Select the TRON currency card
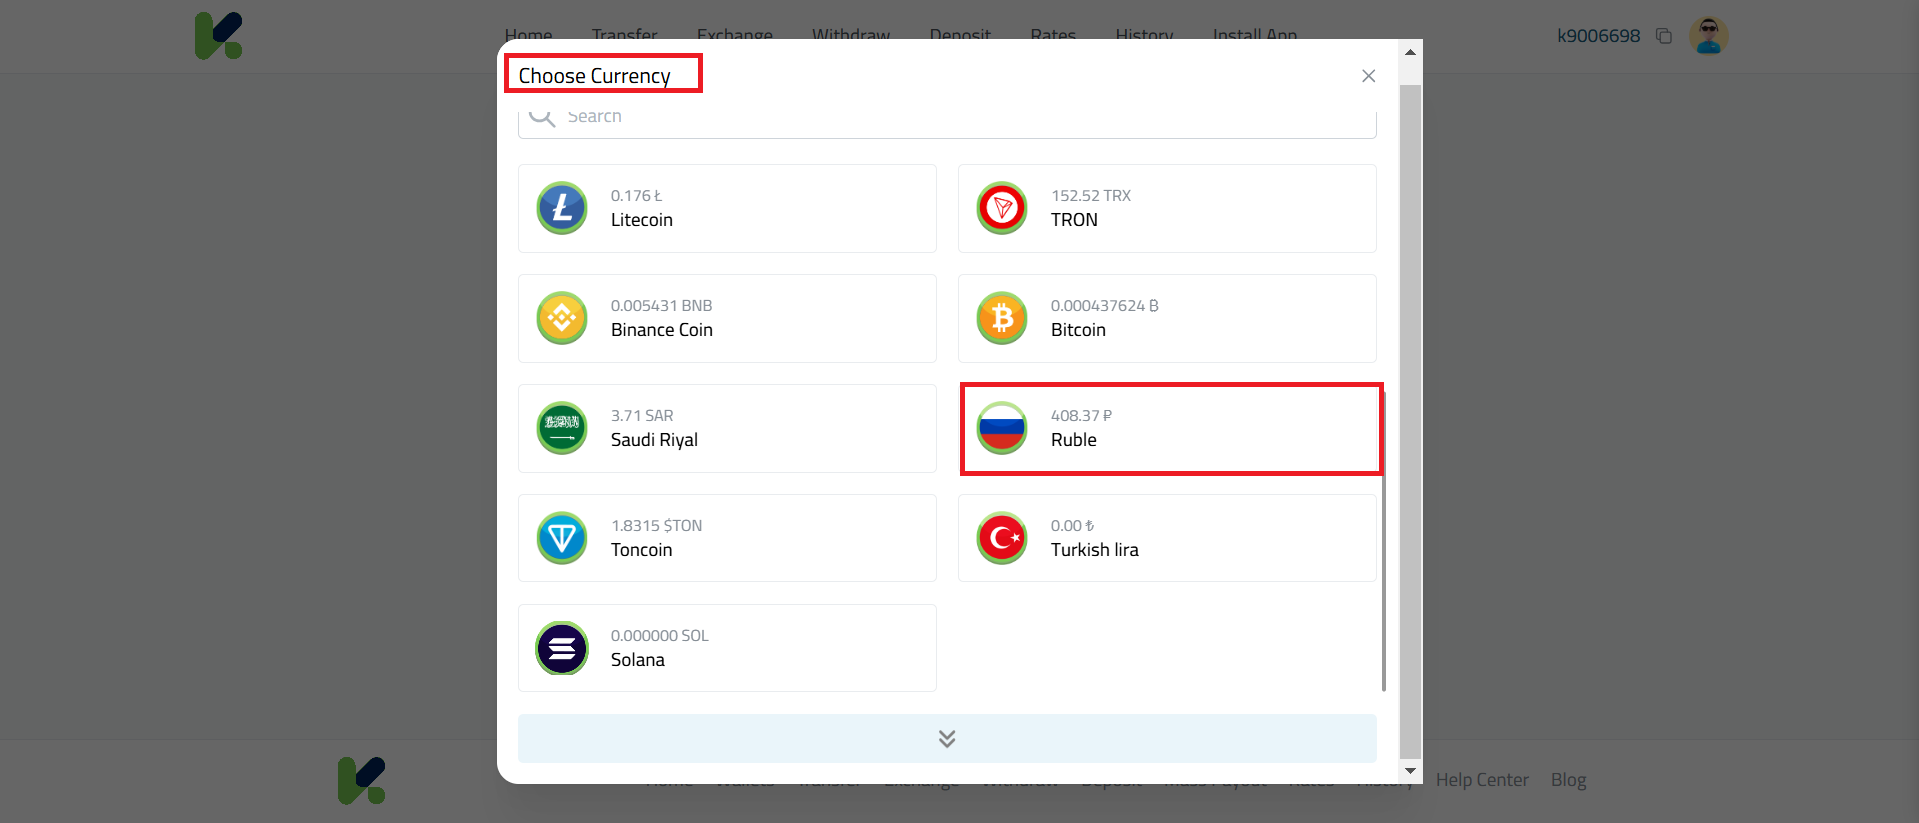Screen dimensions: 1919x823 (x=1167, y=208)
